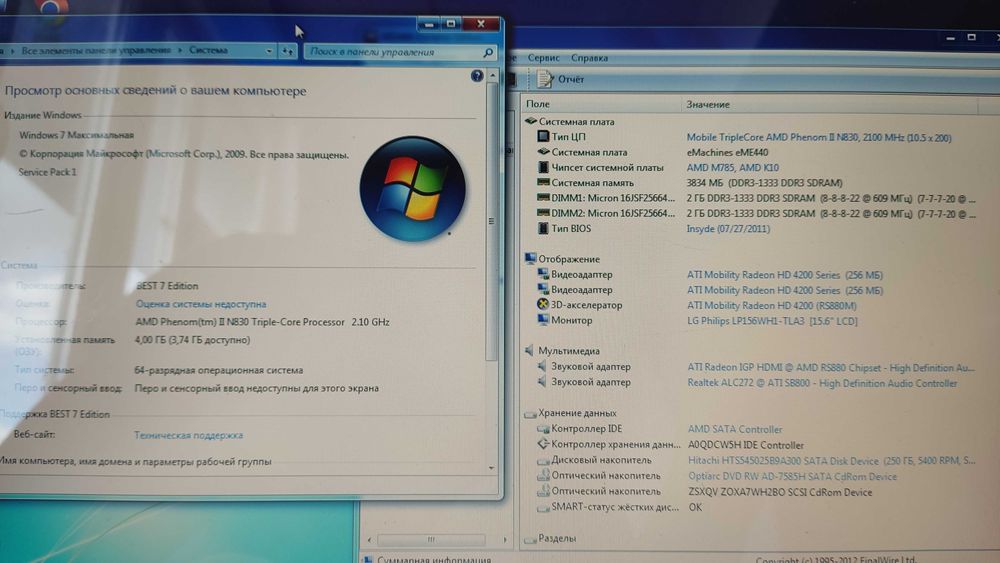Select the 64-разрядная операционная система text
This screenshot has height=563, width=1000.
[x=219, y=370]
